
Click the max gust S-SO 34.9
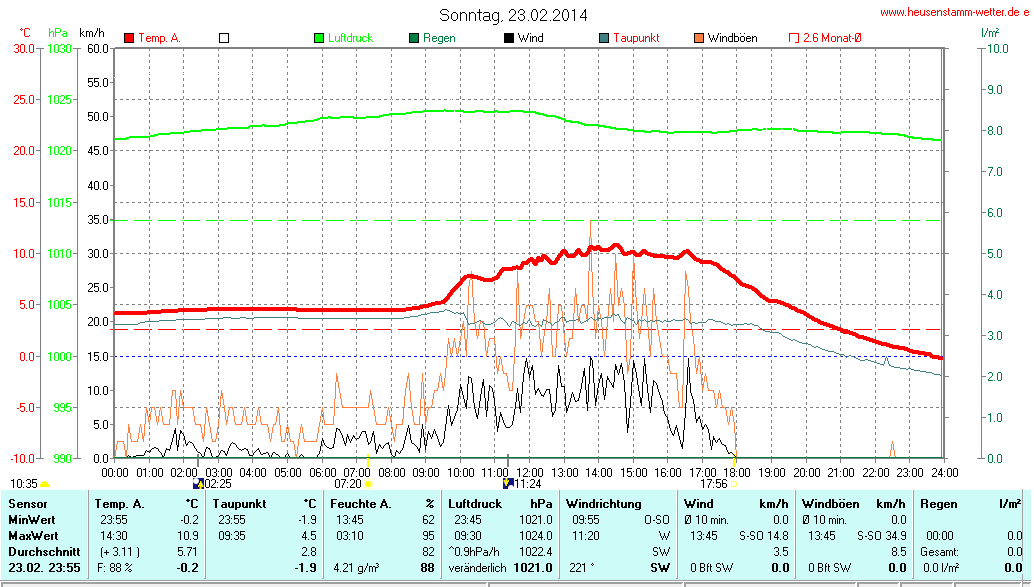882,536
